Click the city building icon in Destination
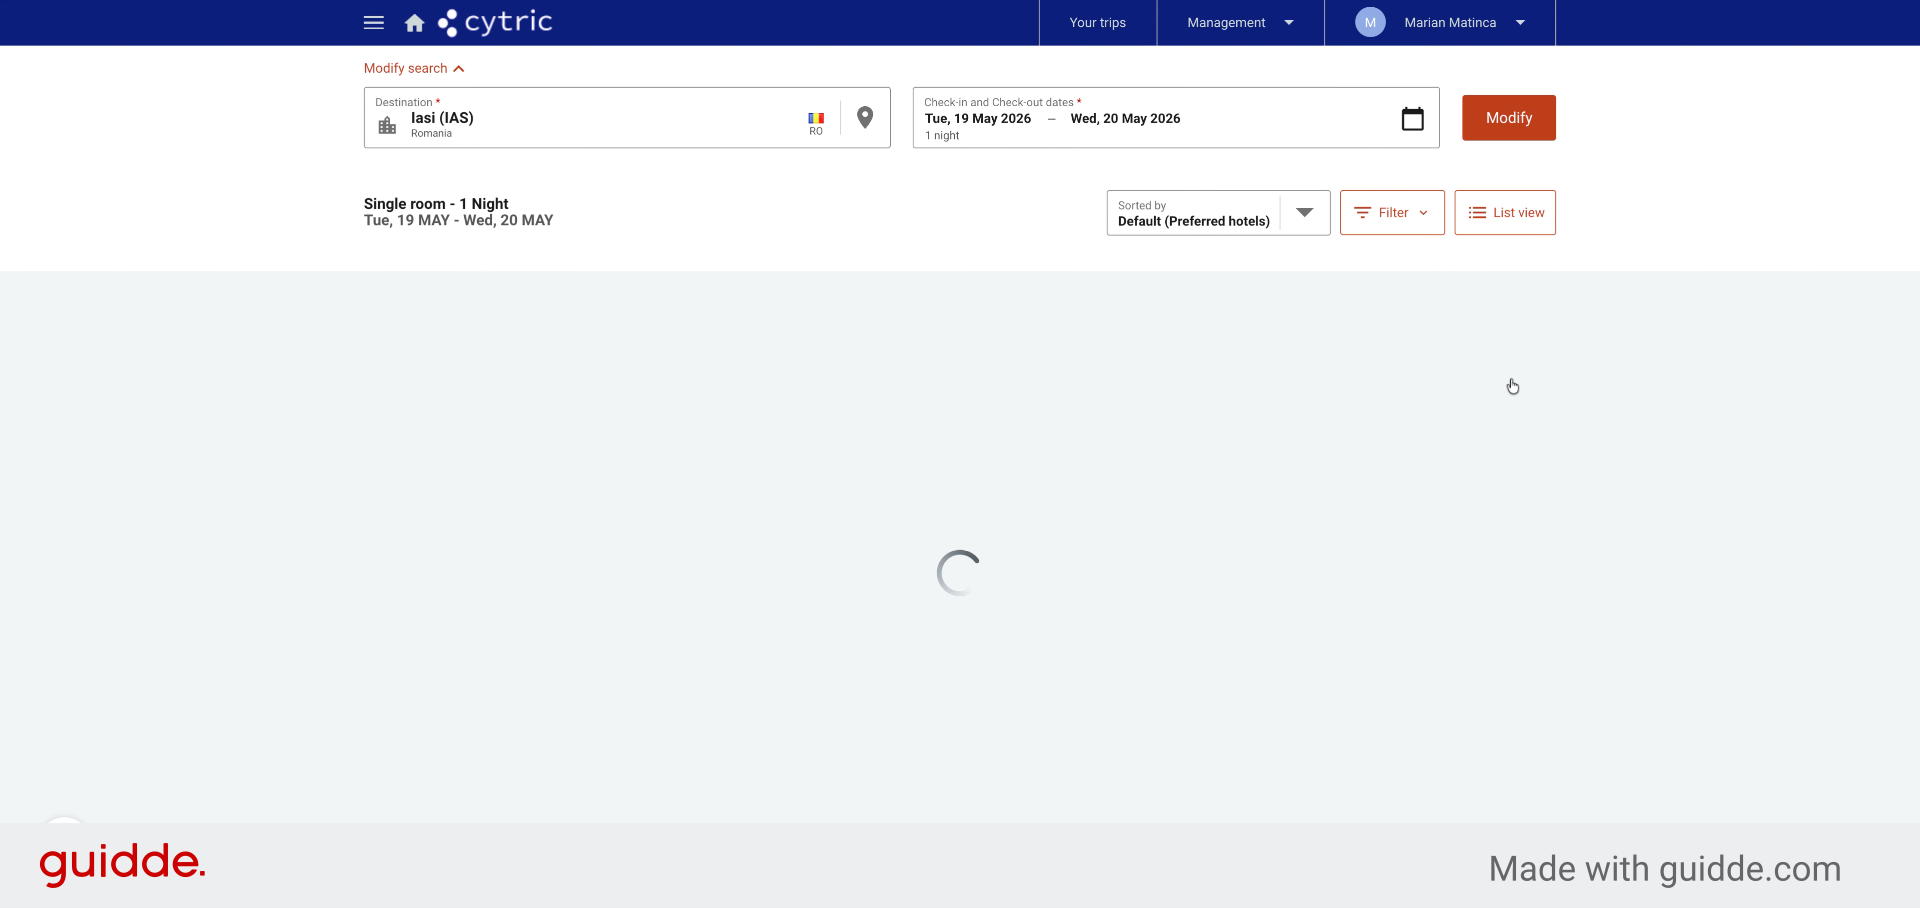 tap(387, 125)
